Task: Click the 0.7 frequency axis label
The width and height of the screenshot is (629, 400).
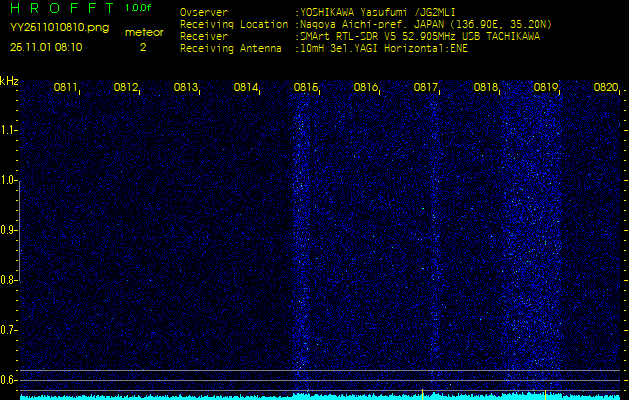Action: point(7,330)
